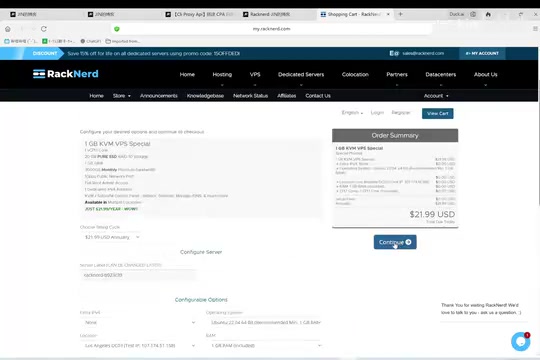Click the flame icon in browser title bar

[x=488, y=14]
